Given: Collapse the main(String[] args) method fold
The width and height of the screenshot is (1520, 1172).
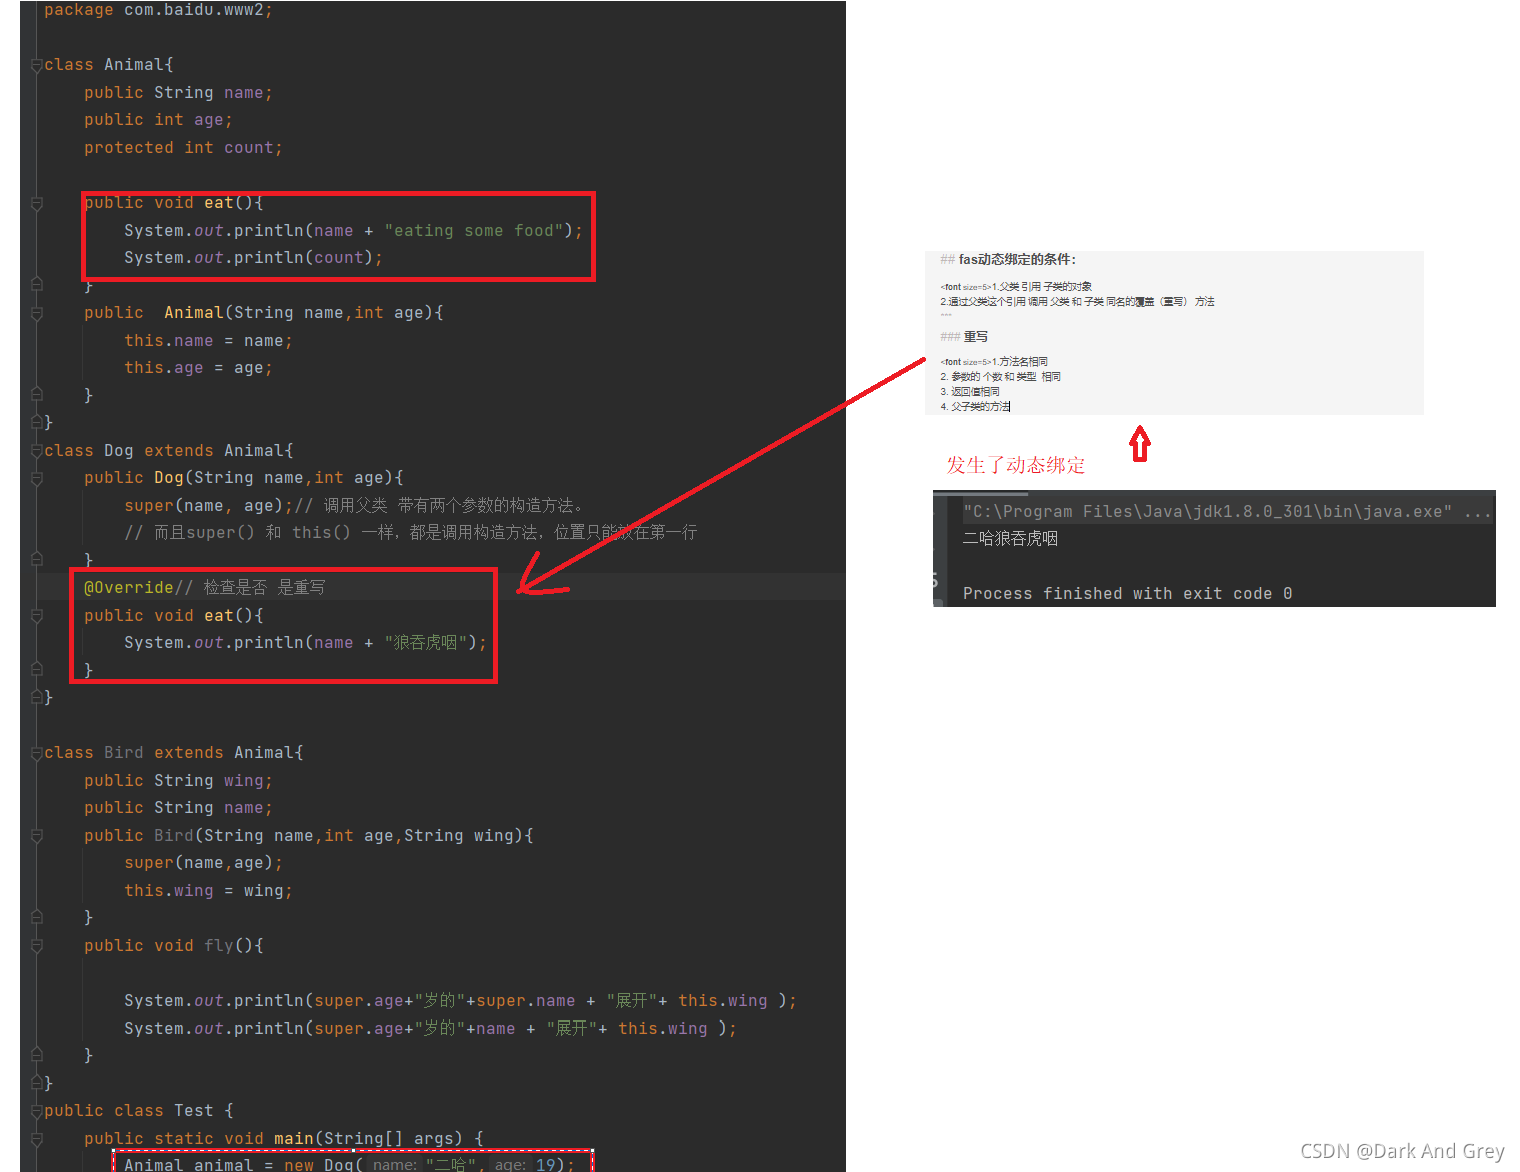Looking at the screenshot, I should [x=37, y=1139].
